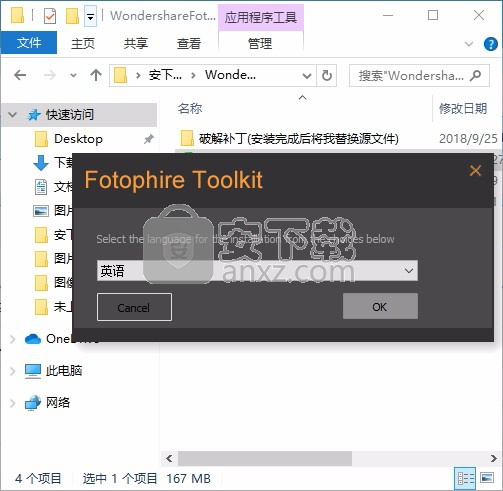Open Desktop in quick access

(x=78, y=139)
